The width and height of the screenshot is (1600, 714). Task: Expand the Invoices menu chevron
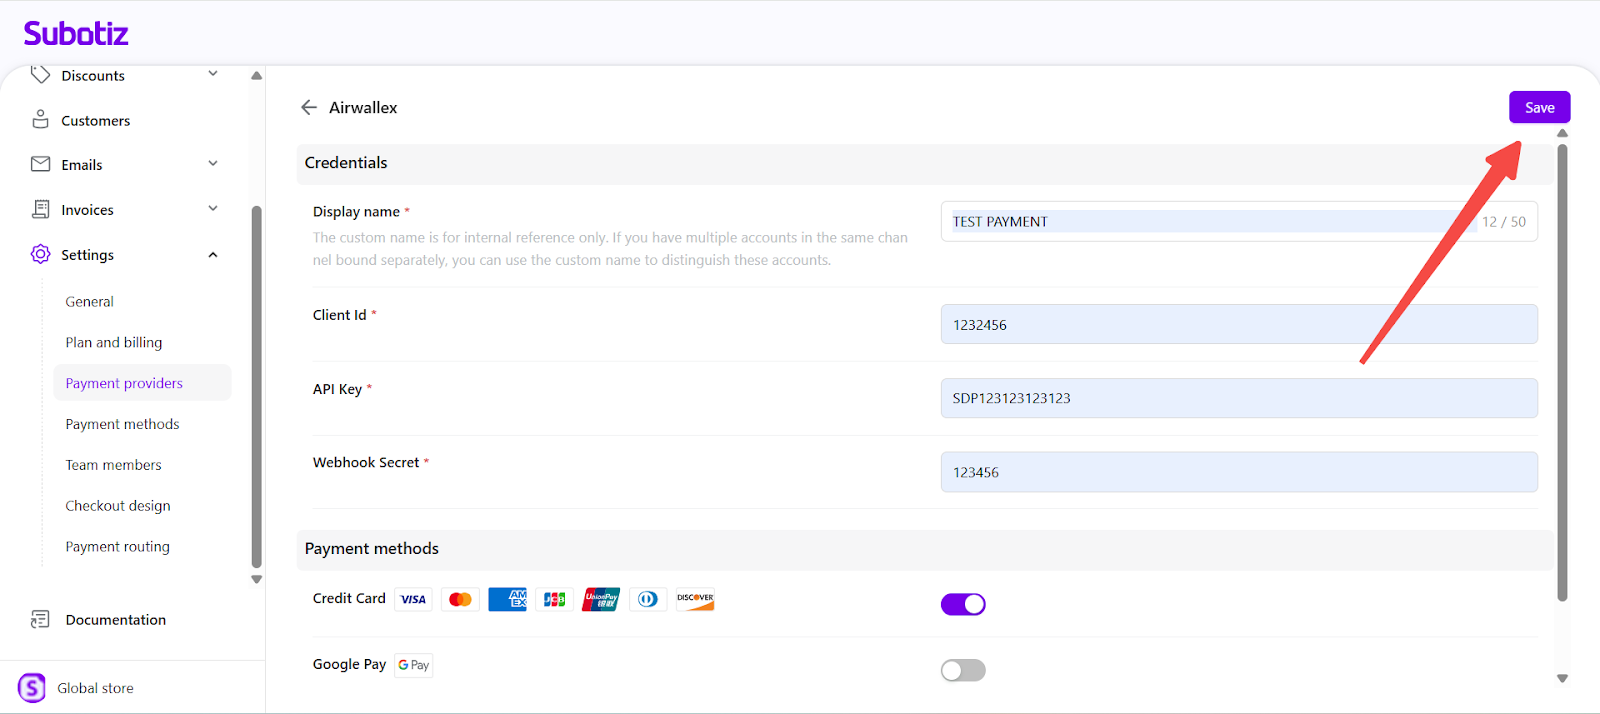click(x=213, y=209)
